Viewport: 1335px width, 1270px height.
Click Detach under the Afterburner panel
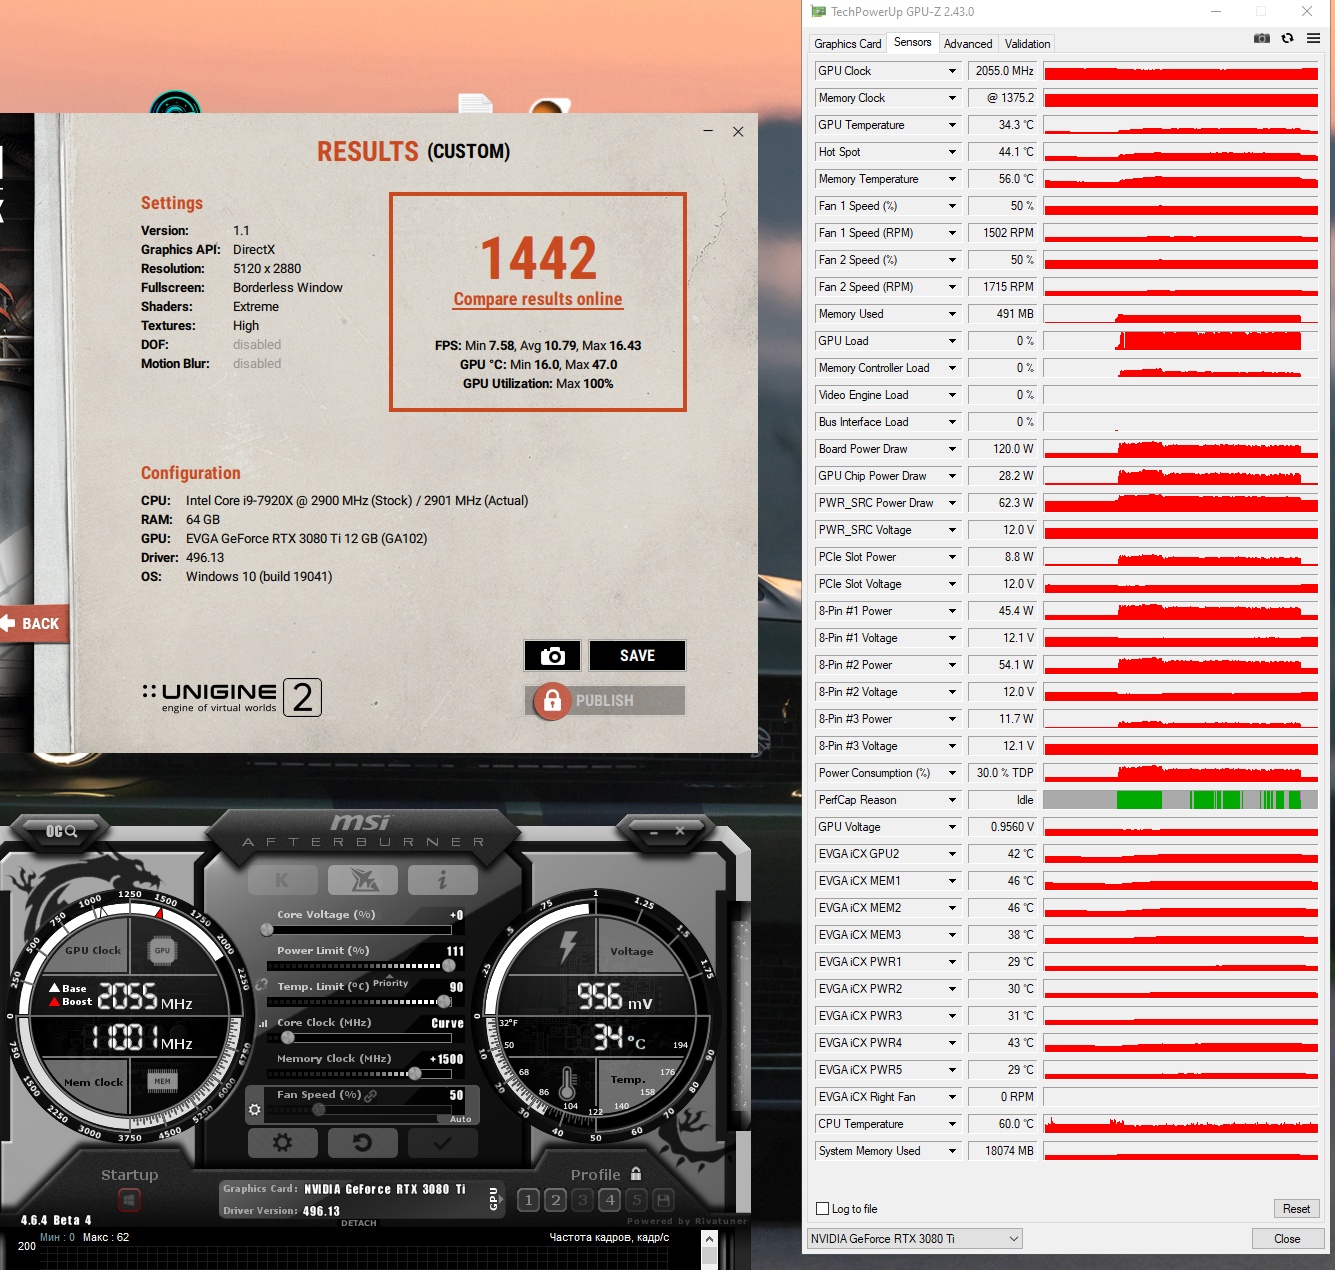(x=359, y=1223)
